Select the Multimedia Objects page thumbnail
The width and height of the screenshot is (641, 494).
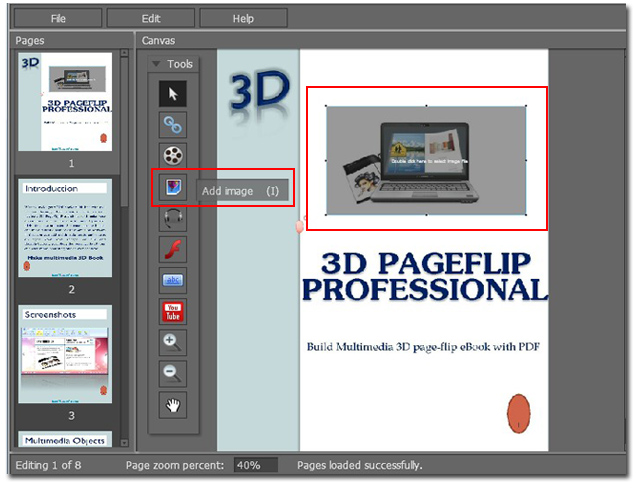pyautogui.click(x=65, y=439)
